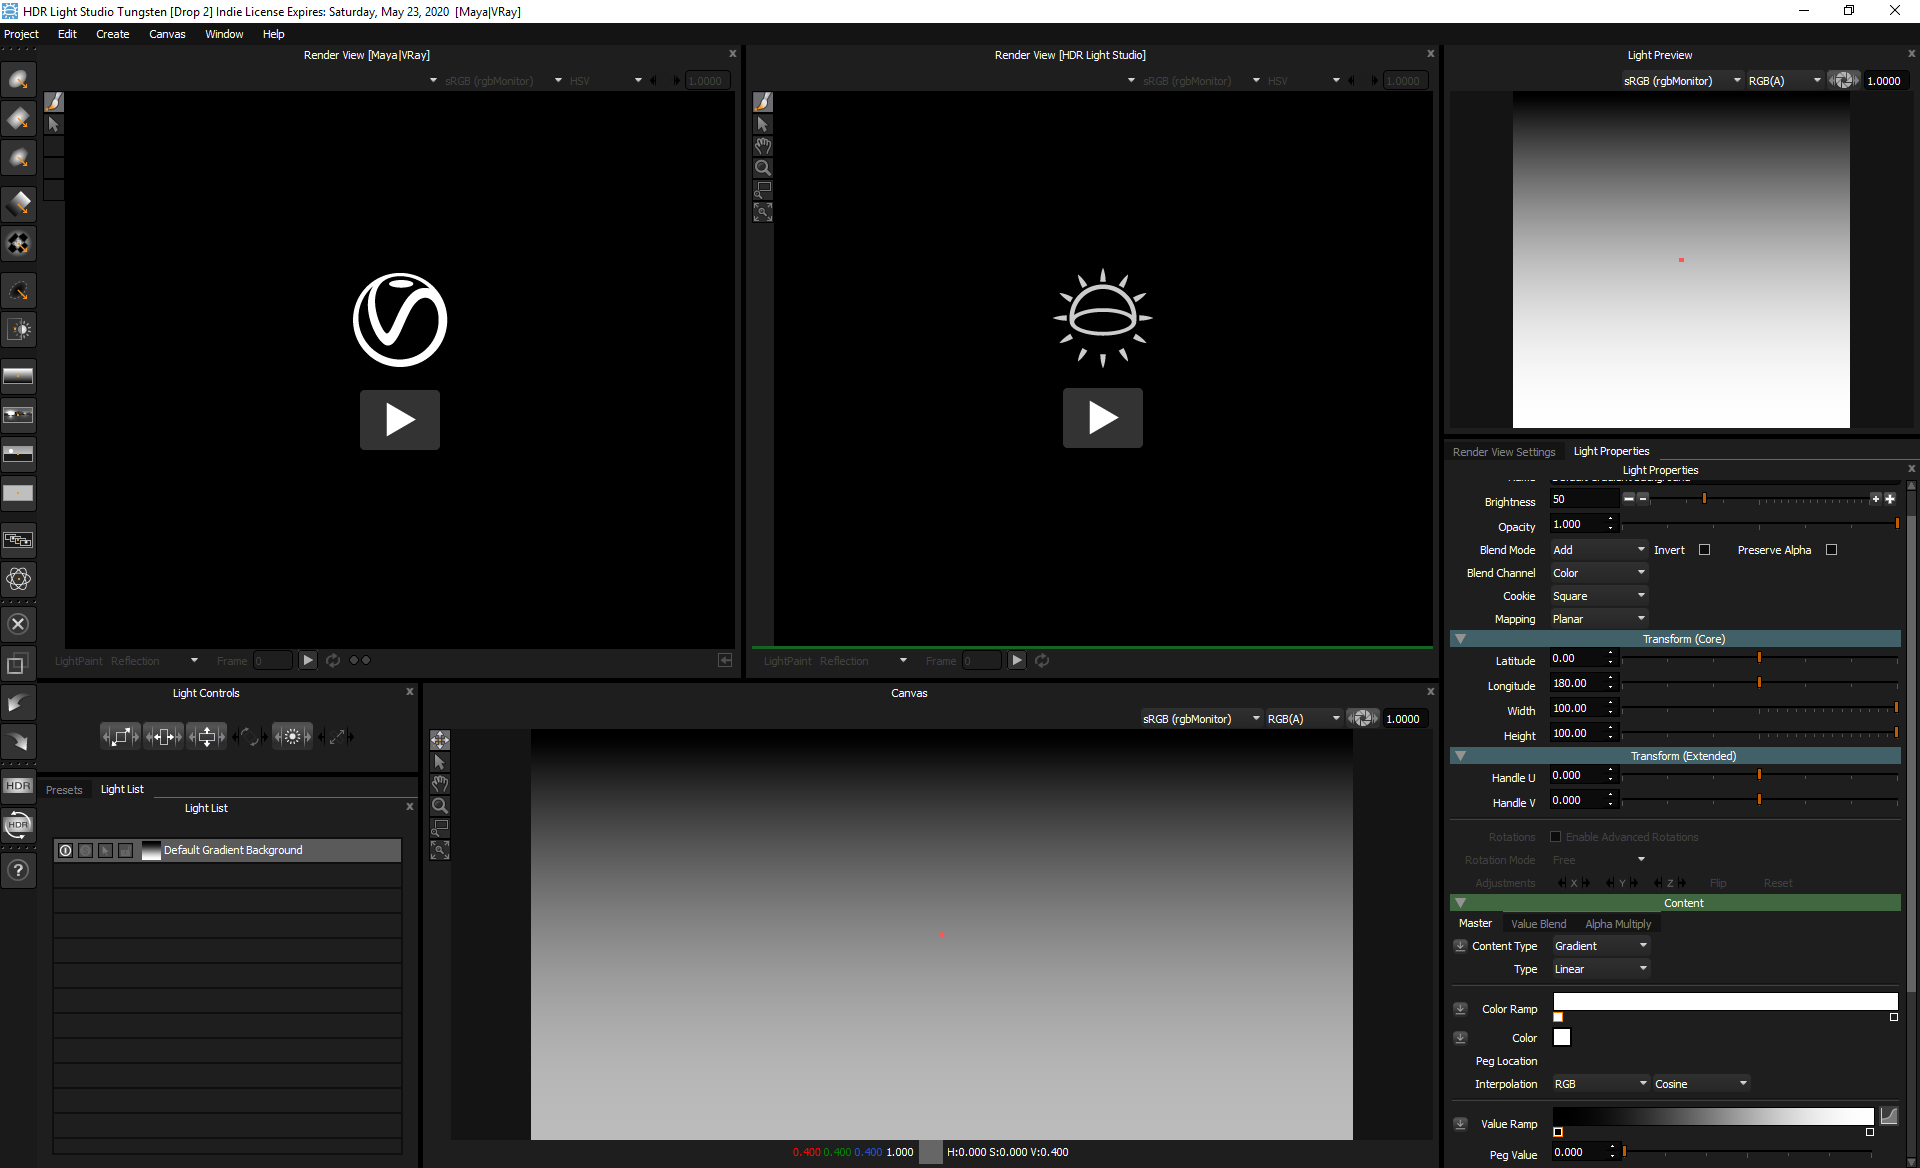Open the Cosine interpolation dropdown
1920x1168 pixels.
(x=1700, y=1084)
